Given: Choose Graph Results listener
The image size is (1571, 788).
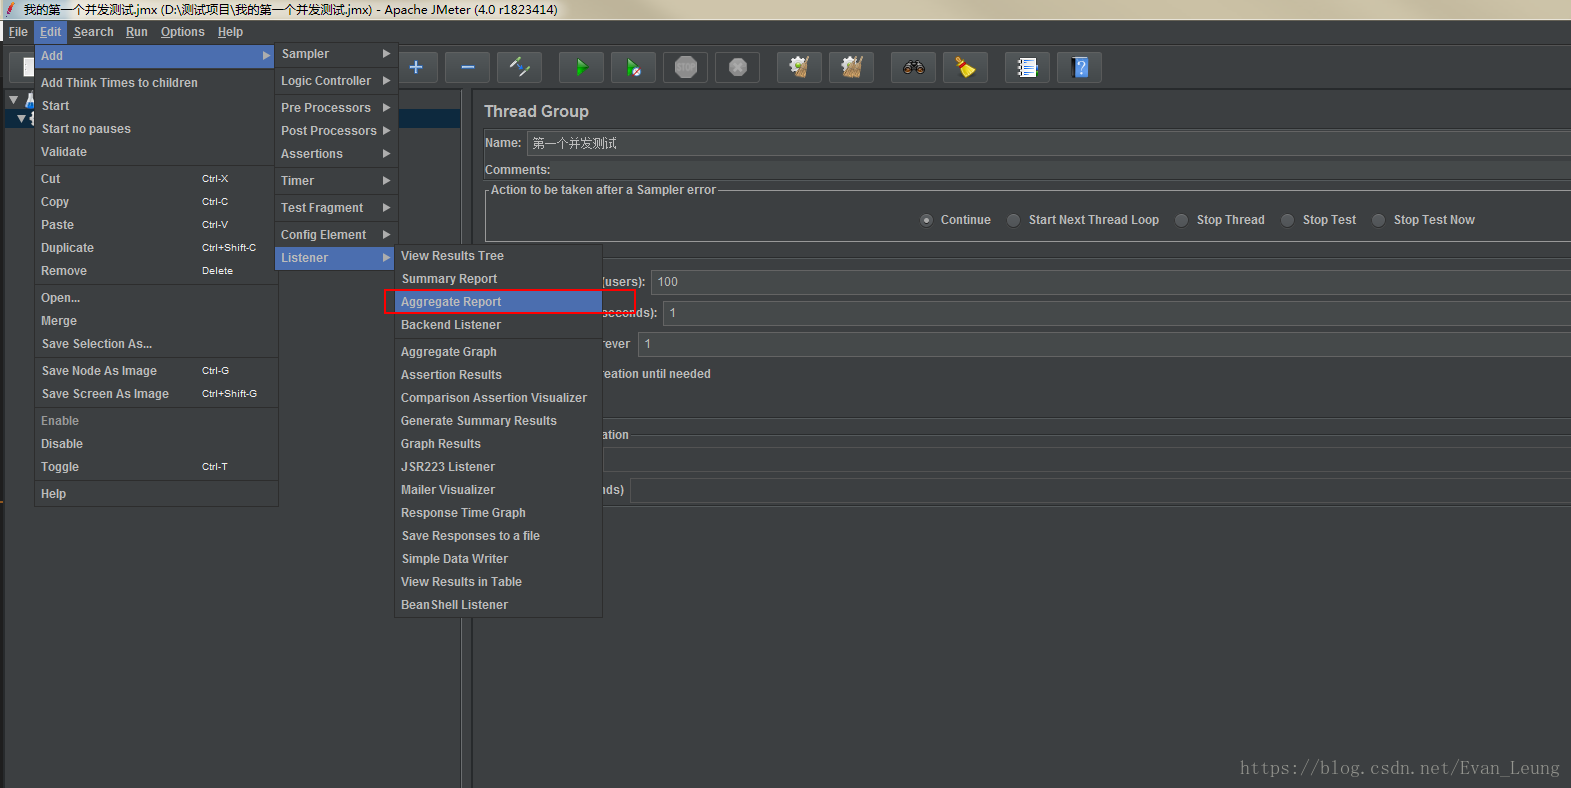Looking at the screenshot, I should (498, 444).
